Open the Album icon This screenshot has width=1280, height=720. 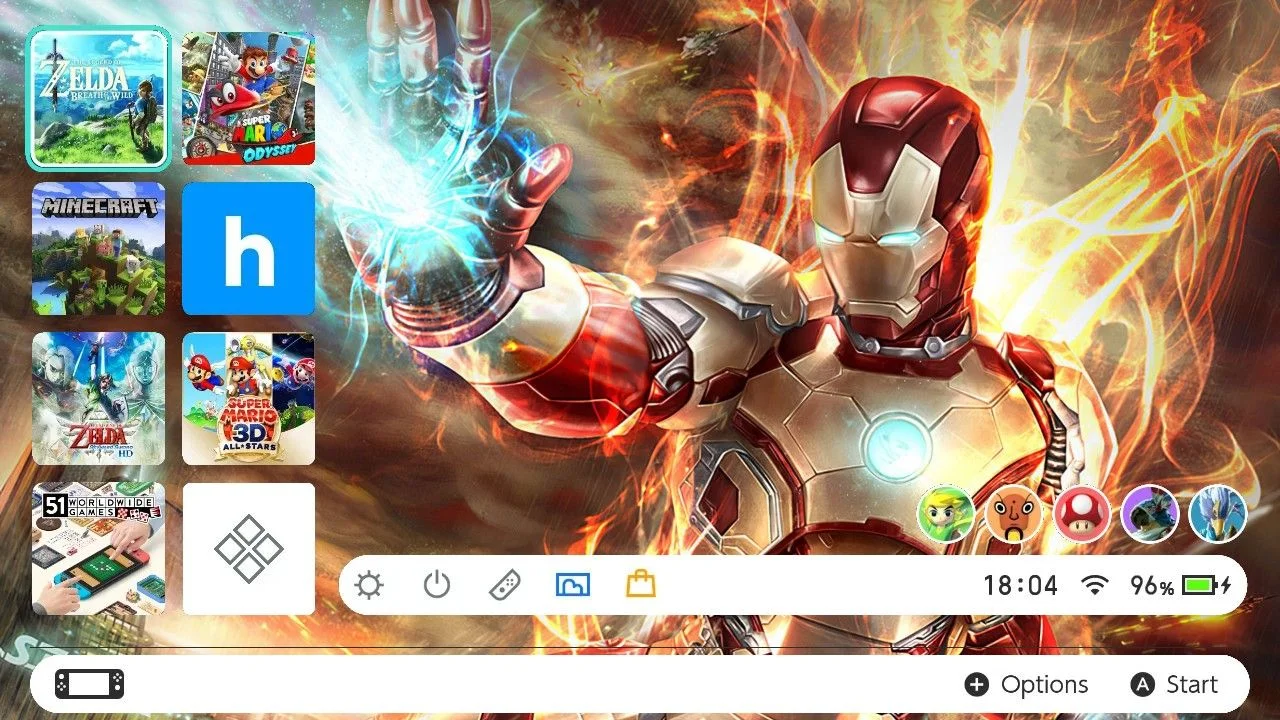(x=573, y=585)
